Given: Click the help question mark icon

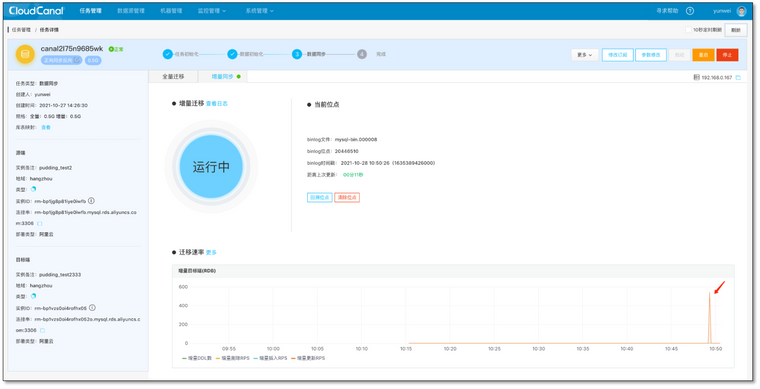Looking at the screenshot, I should (690, 11).
